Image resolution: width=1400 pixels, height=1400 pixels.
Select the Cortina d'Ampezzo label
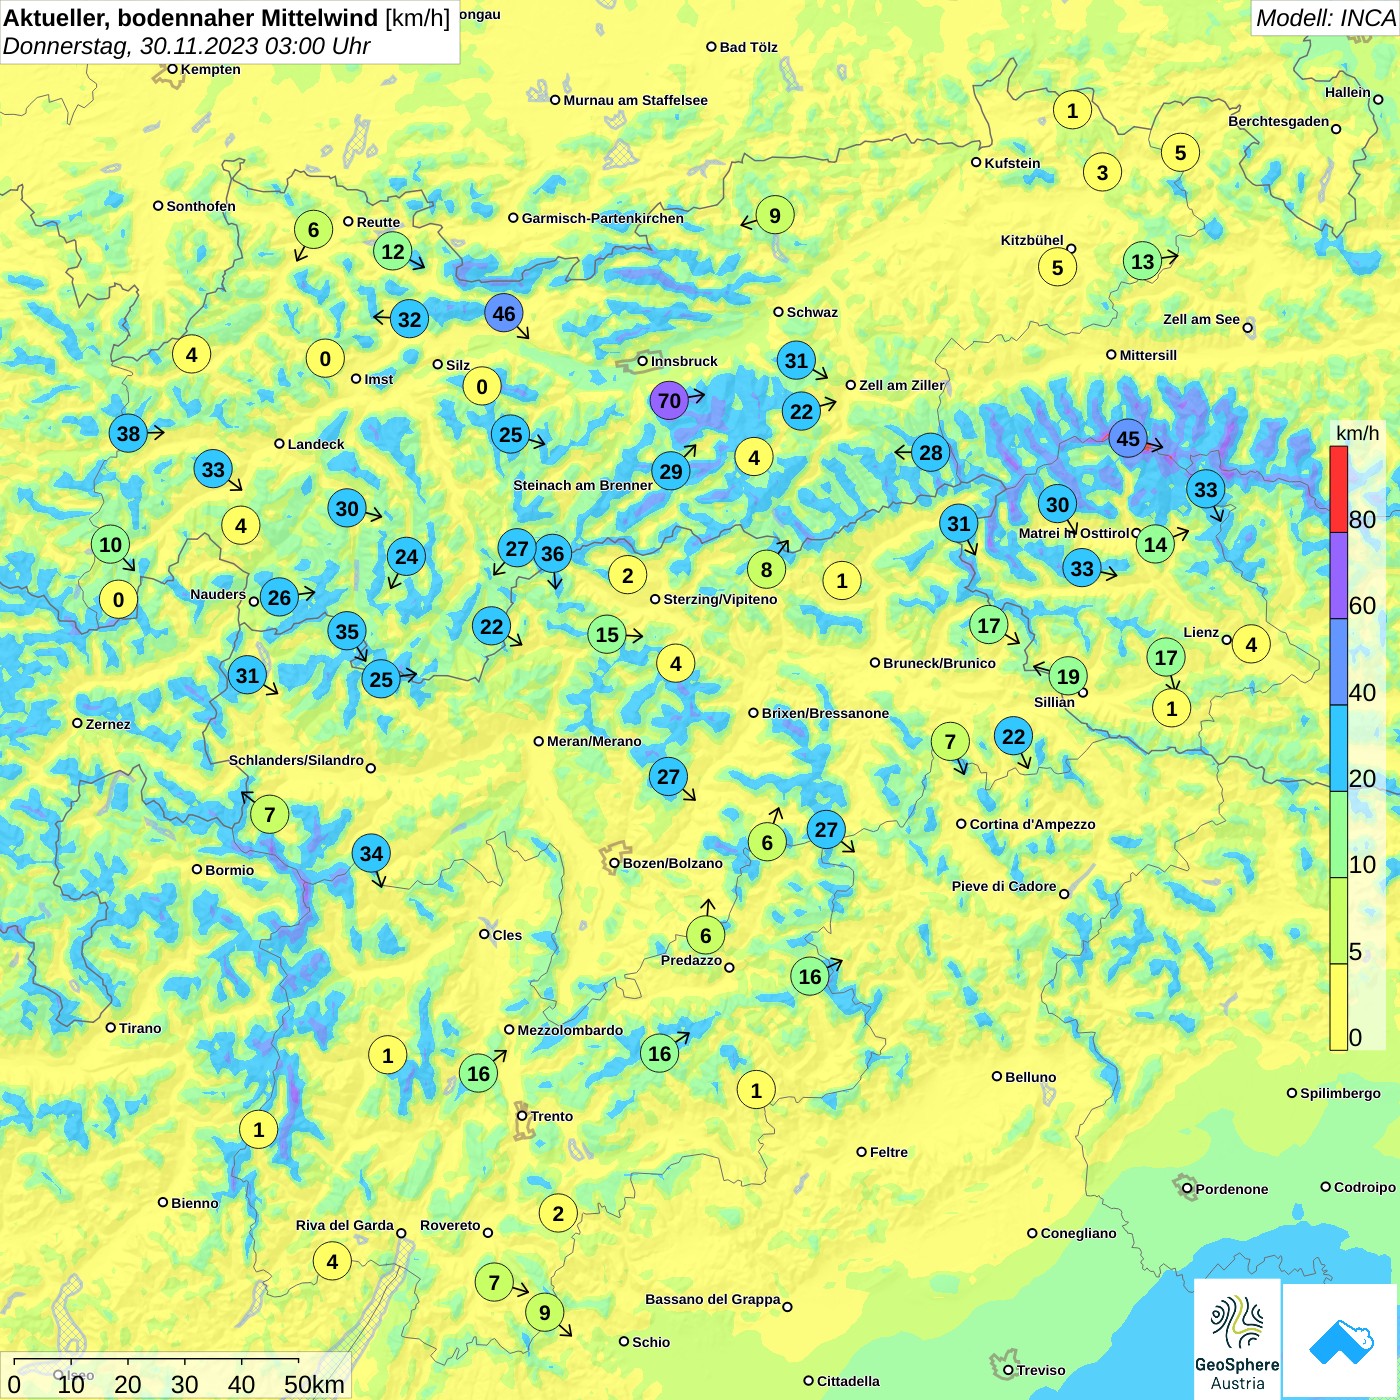coord(1033,825)
